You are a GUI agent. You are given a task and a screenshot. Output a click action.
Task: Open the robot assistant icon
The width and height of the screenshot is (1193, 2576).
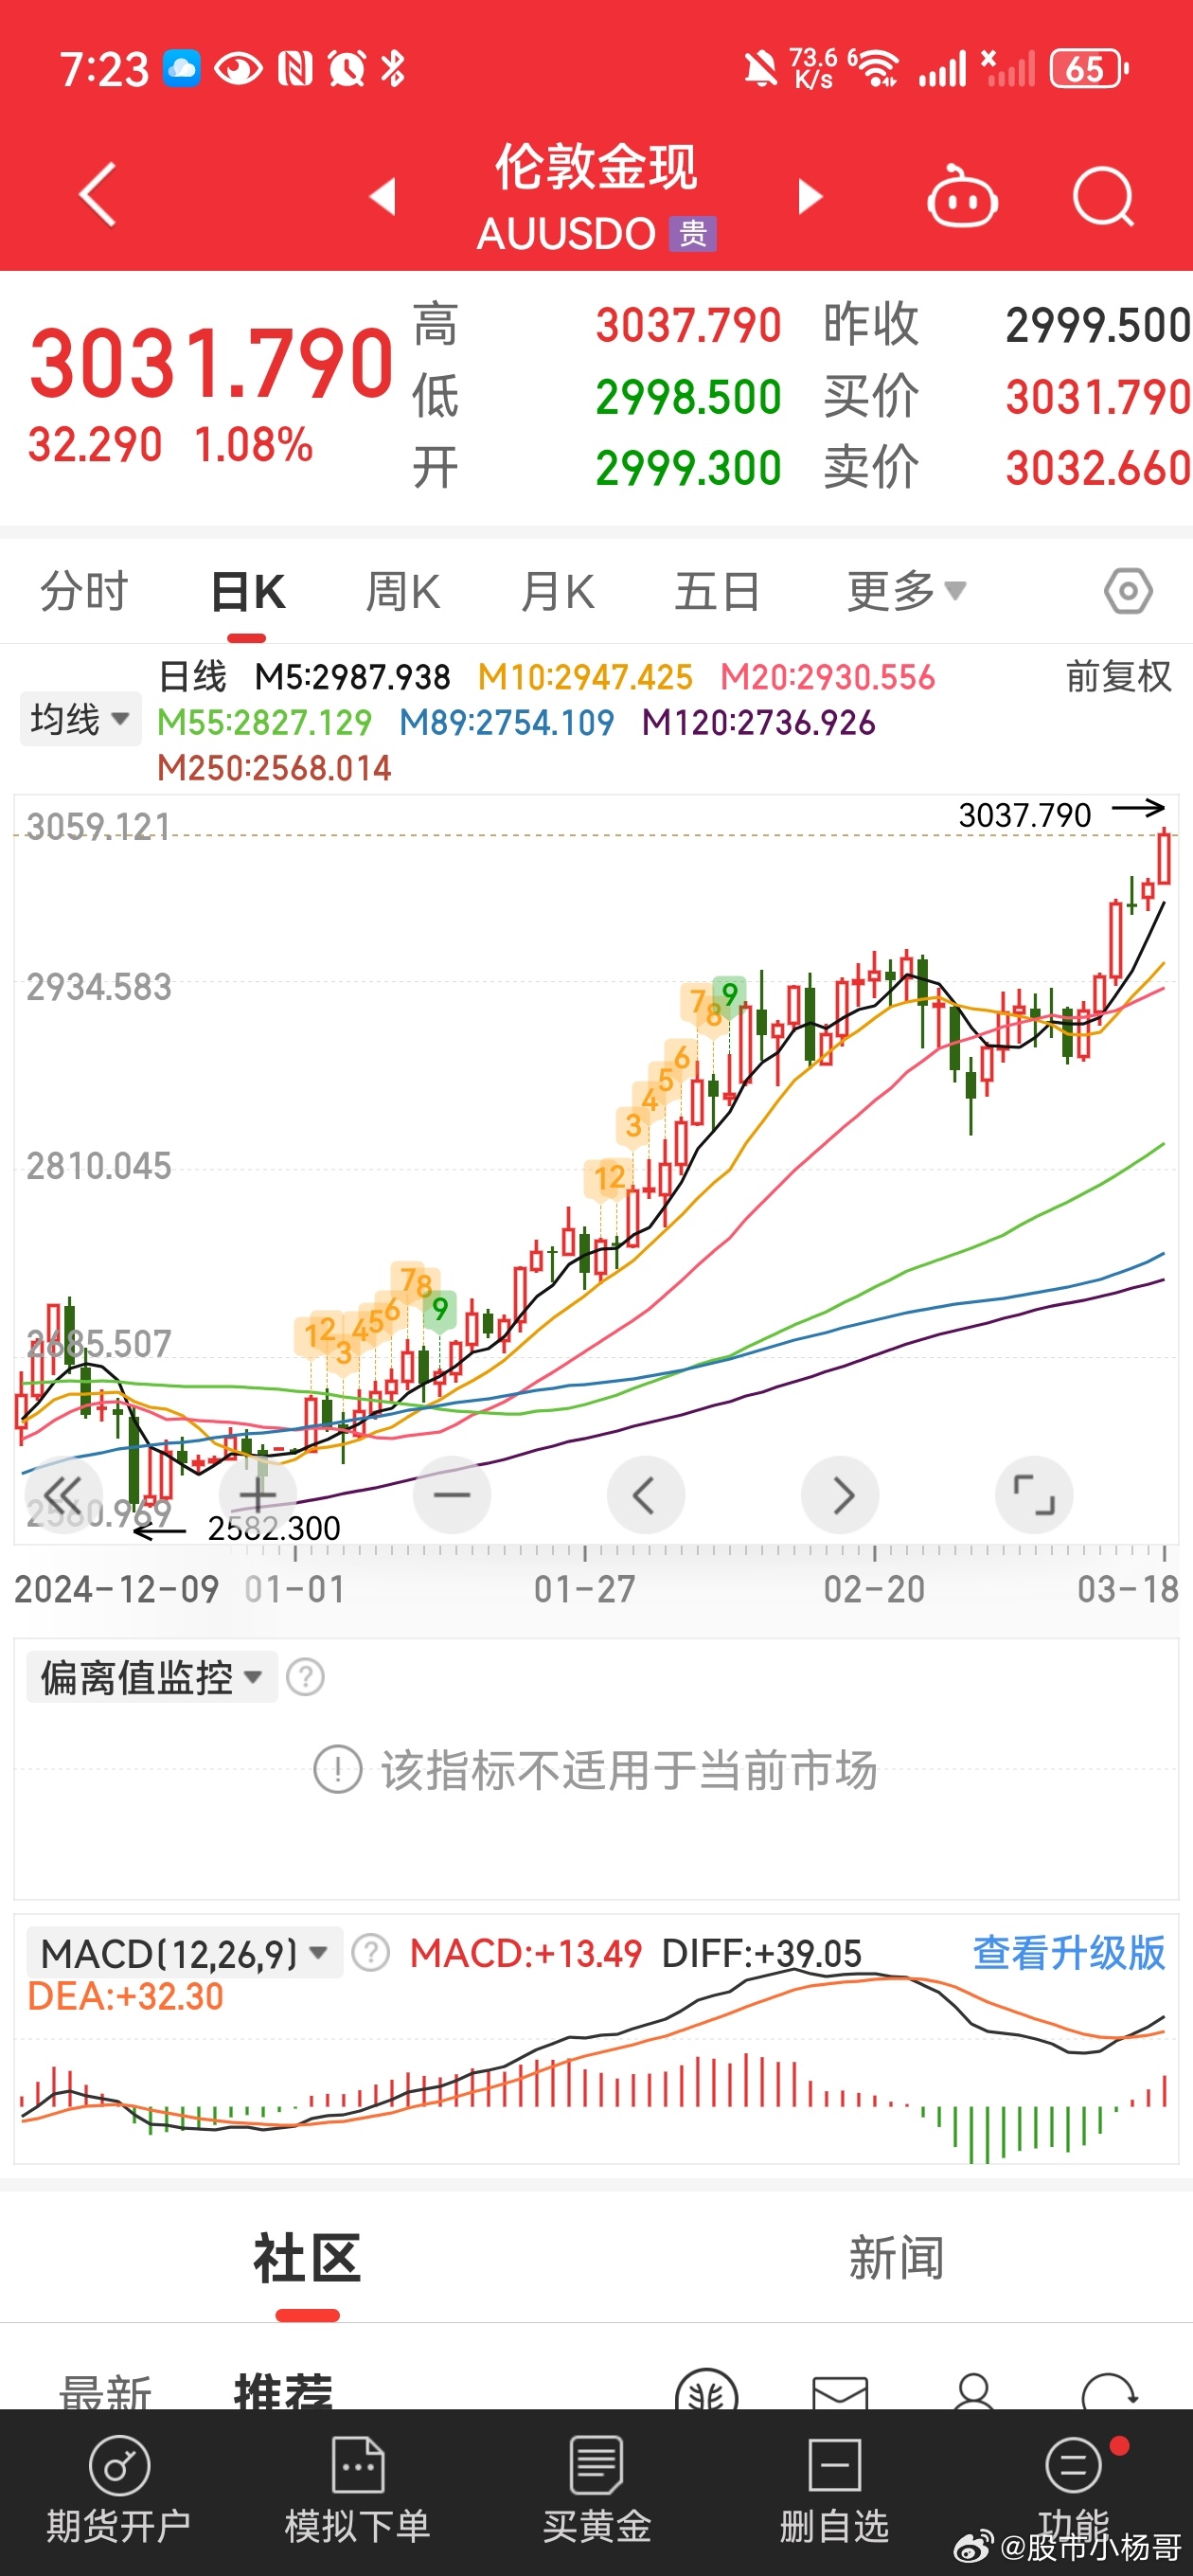(x=962, y=196)
